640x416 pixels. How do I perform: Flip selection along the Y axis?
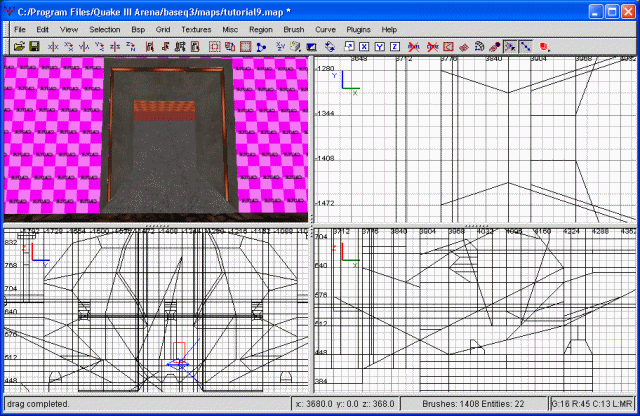pos(84,47)
